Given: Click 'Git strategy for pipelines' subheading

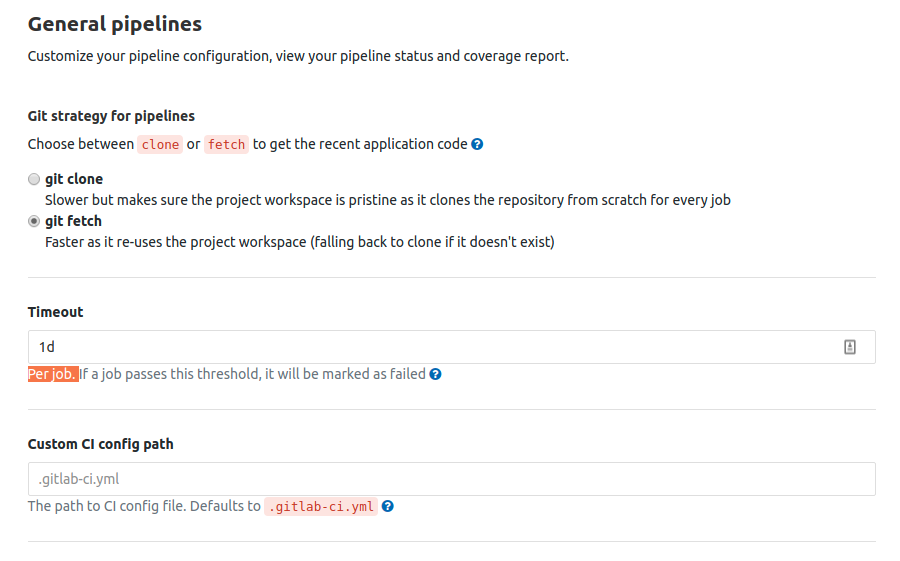Looking at the screenshot, I should pyautogui.click(x=111, y=116).
